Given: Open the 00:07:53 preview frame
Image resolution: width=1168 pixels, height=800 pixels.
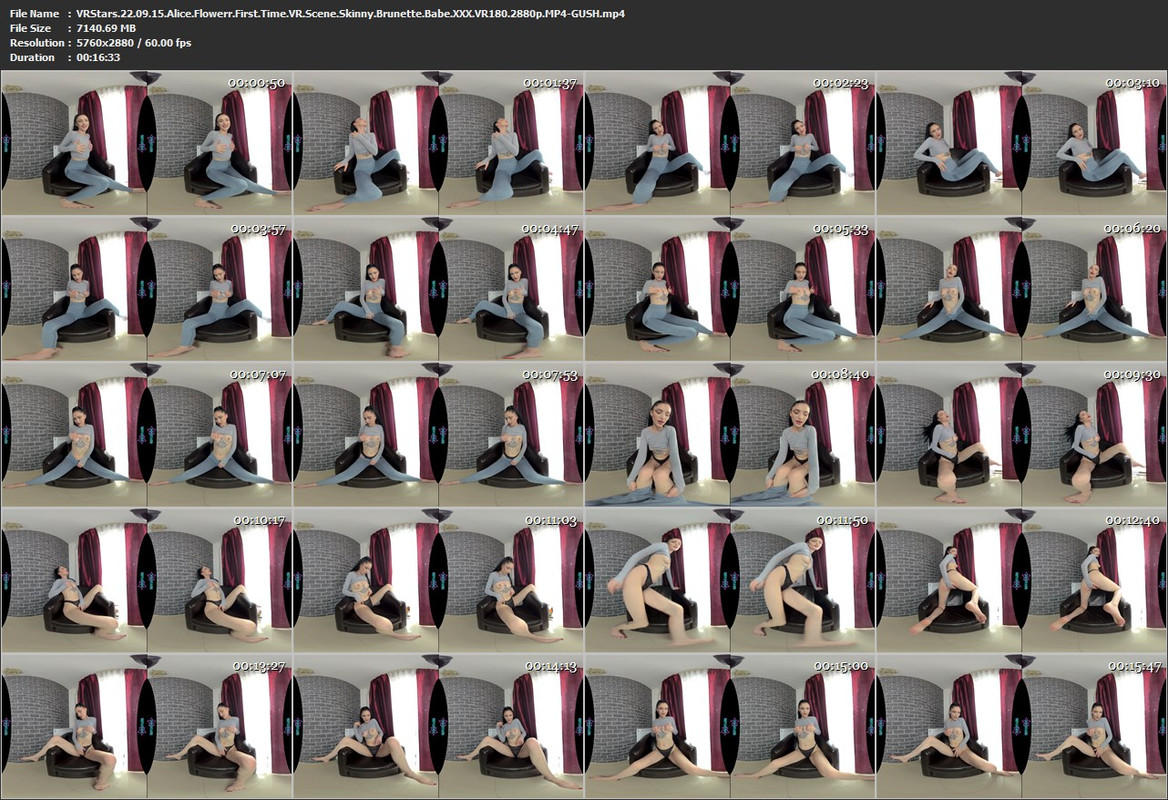Looking at the screenshot, I should point(439,435).
